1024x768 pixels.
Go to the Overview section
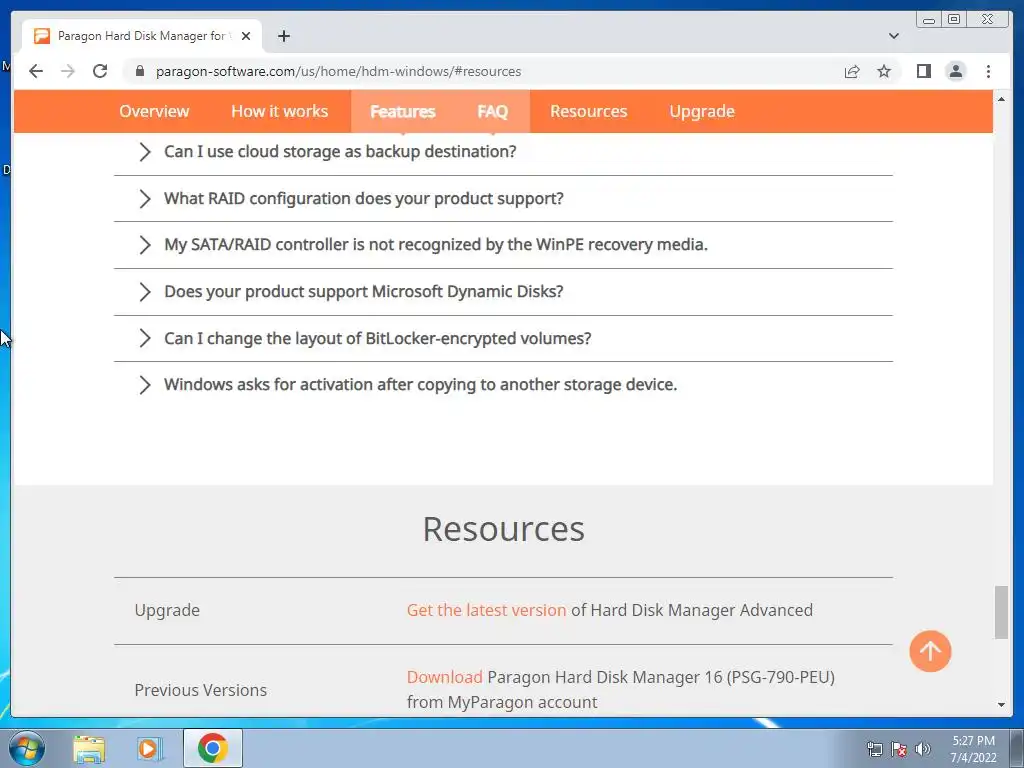[154, 111]
